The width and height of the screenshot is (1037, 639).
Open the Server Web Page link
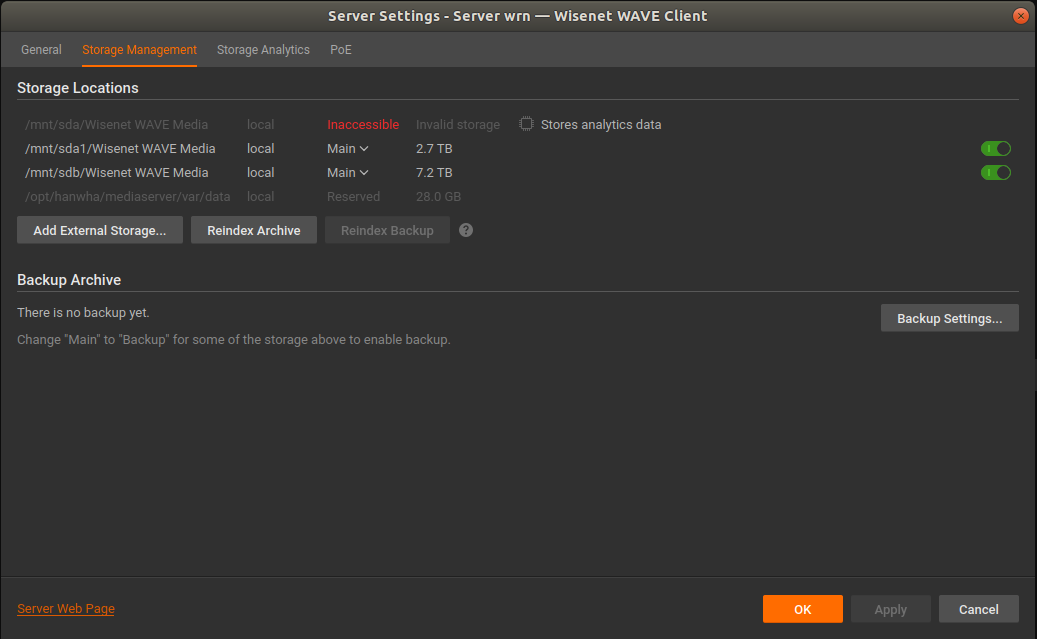tap(66, 609)
